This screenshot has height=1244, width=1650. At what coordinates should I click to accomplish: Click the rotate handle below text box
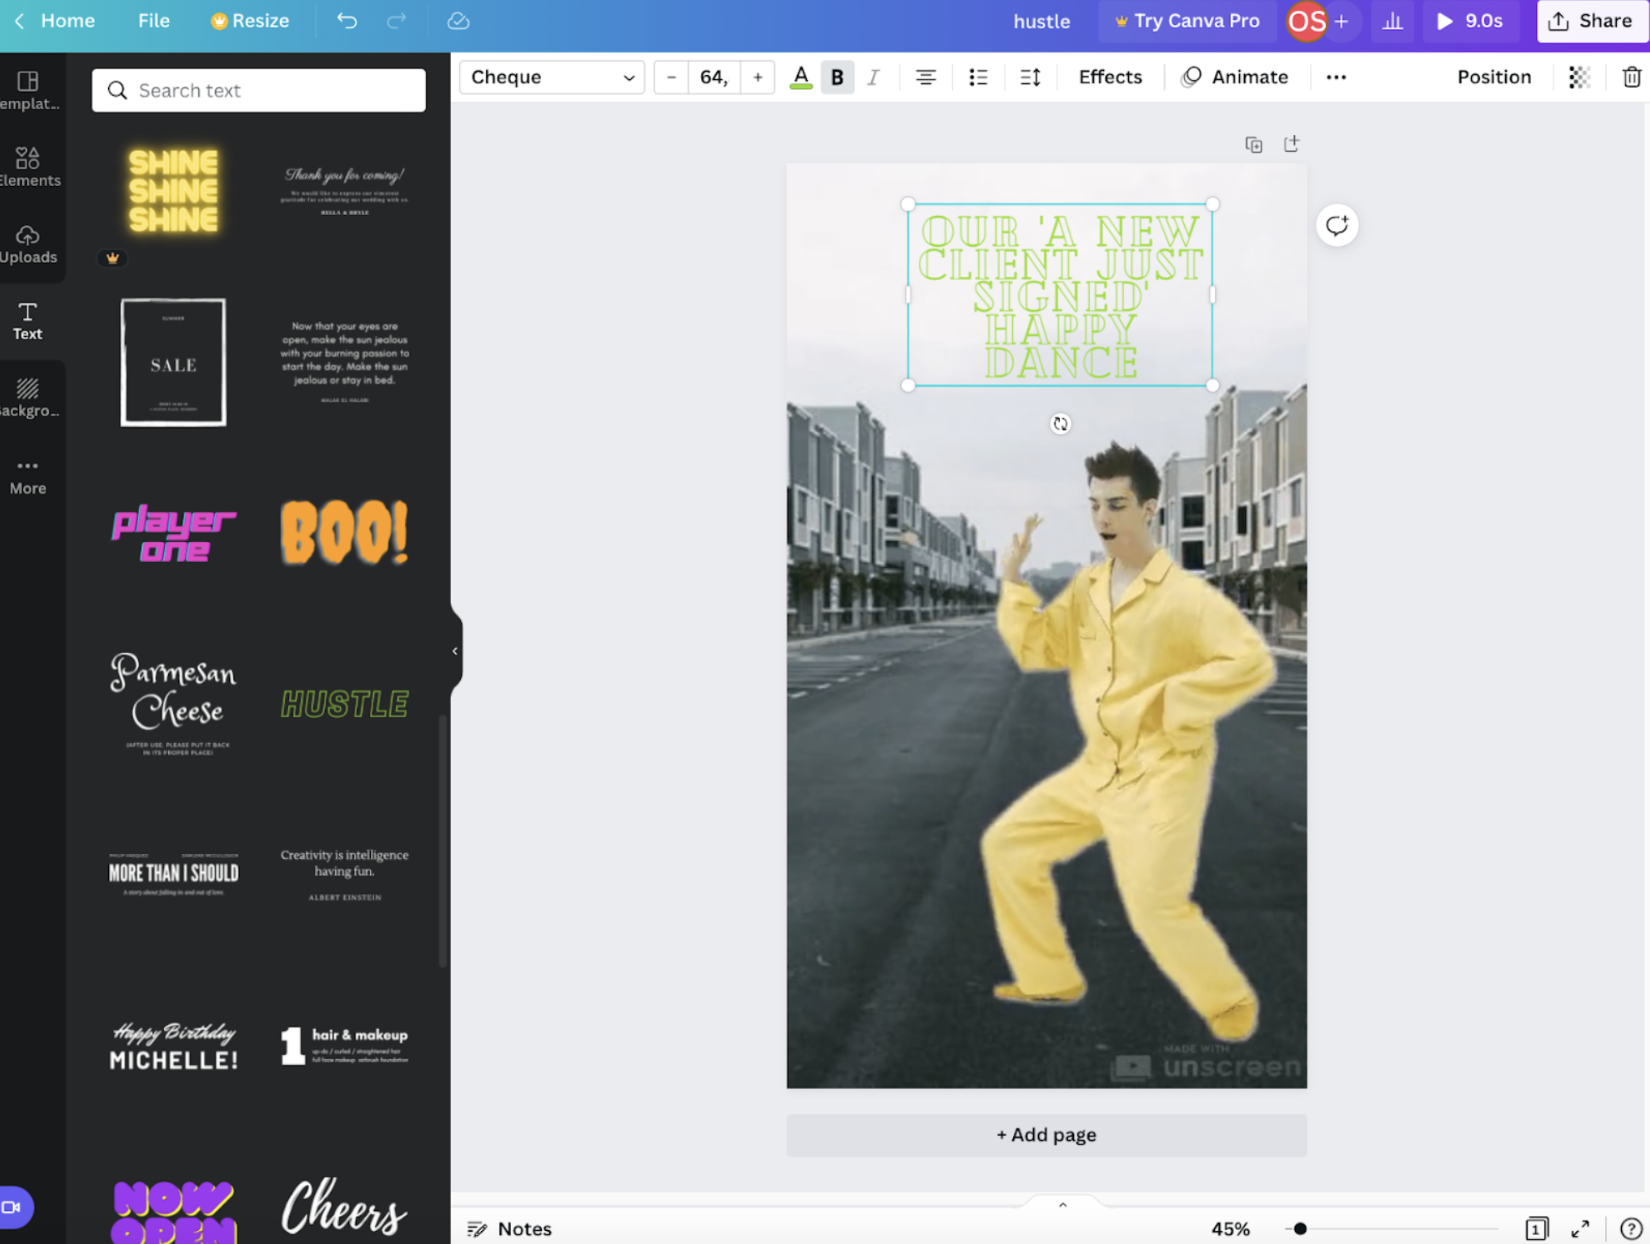1060,424
